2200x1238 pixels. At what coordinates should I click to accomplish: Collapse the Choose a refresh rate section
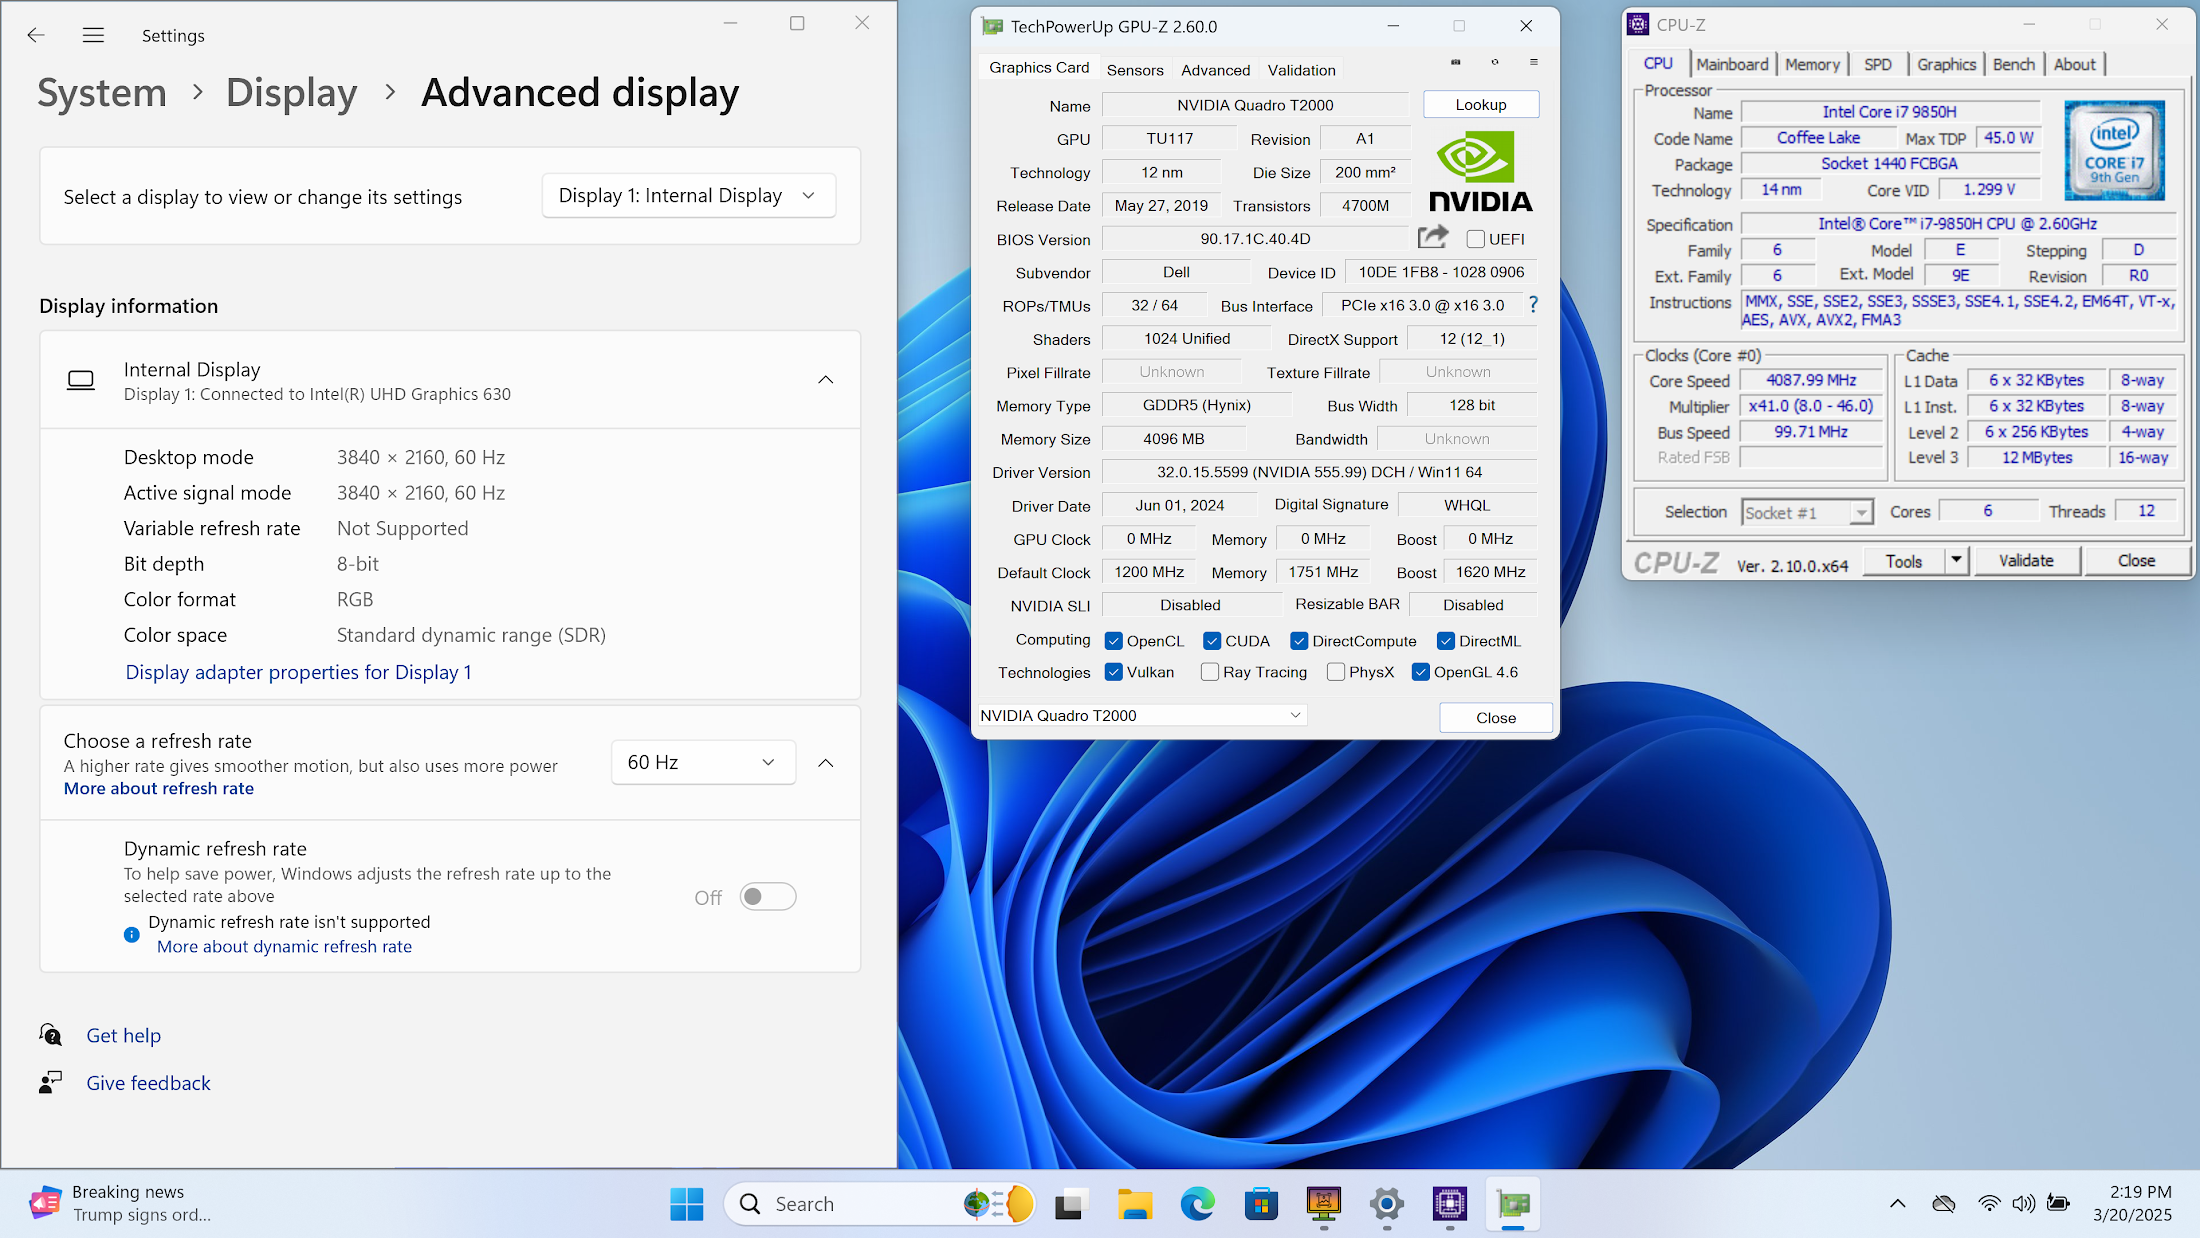point(826,763)
